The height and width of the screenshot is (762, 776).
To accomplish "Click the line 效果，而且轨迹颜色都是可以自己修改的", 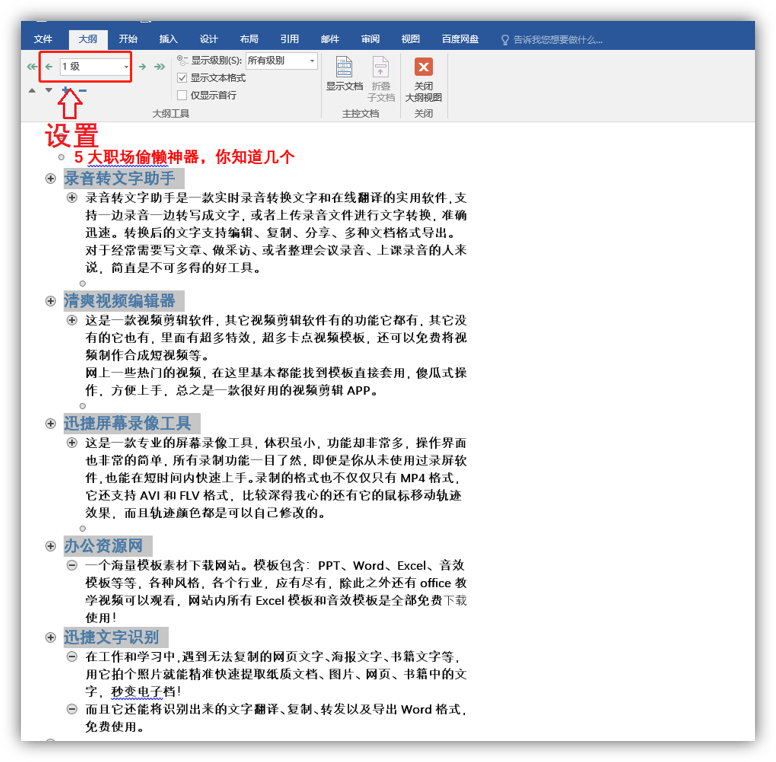I will [x=205, y=513].
